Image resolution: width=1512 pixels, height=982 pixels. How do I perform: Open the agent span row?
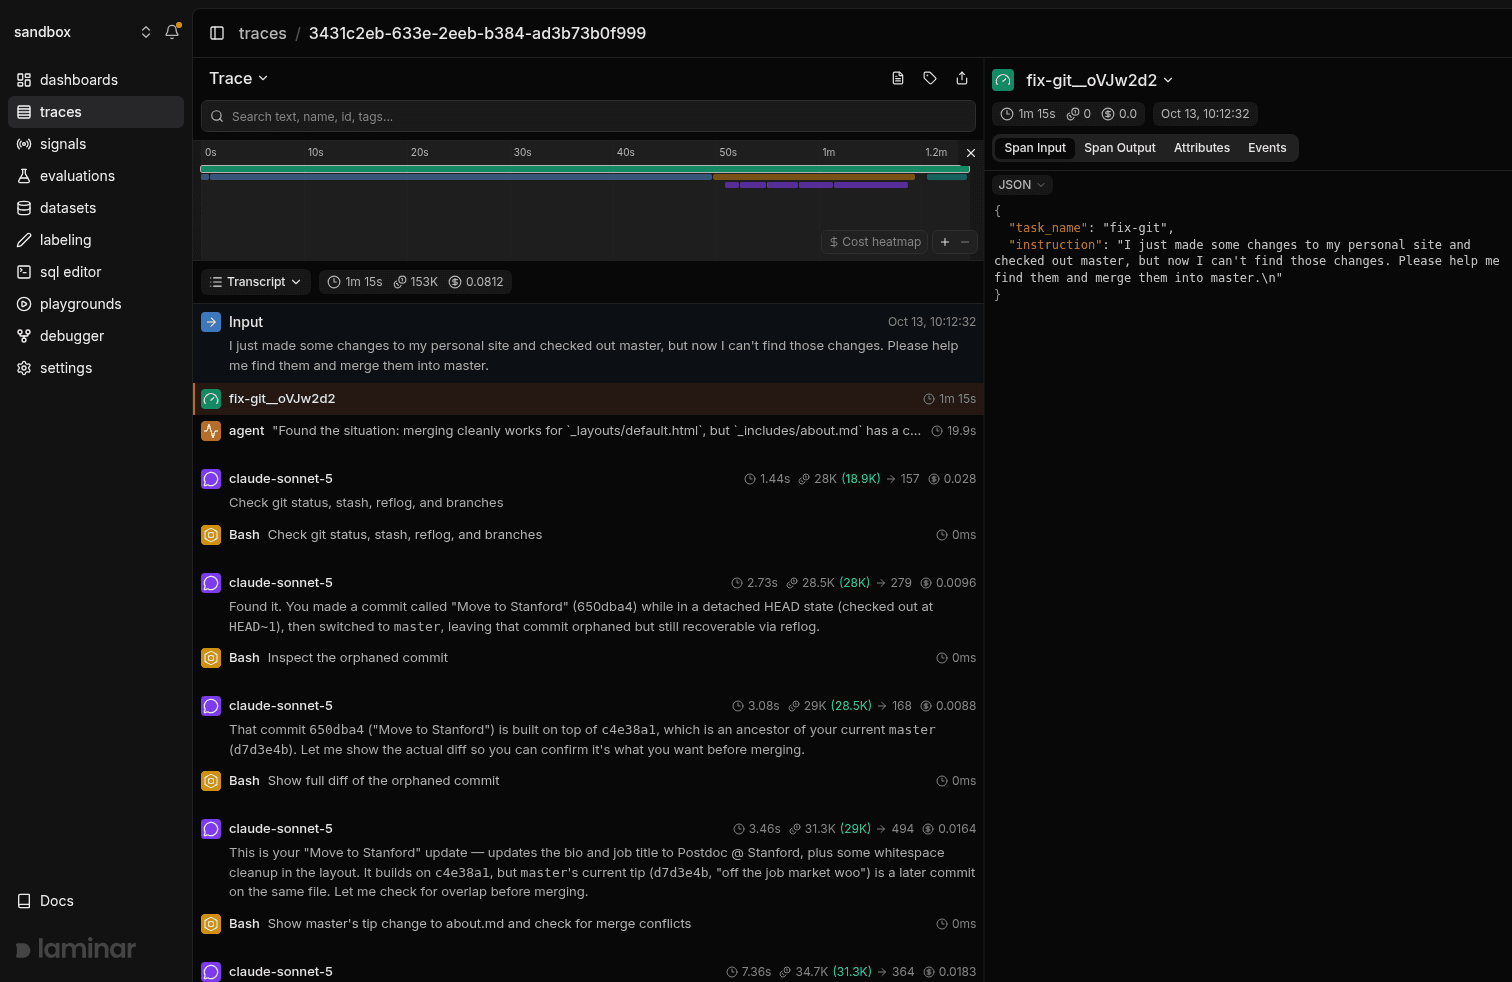(x=588, y=431)
